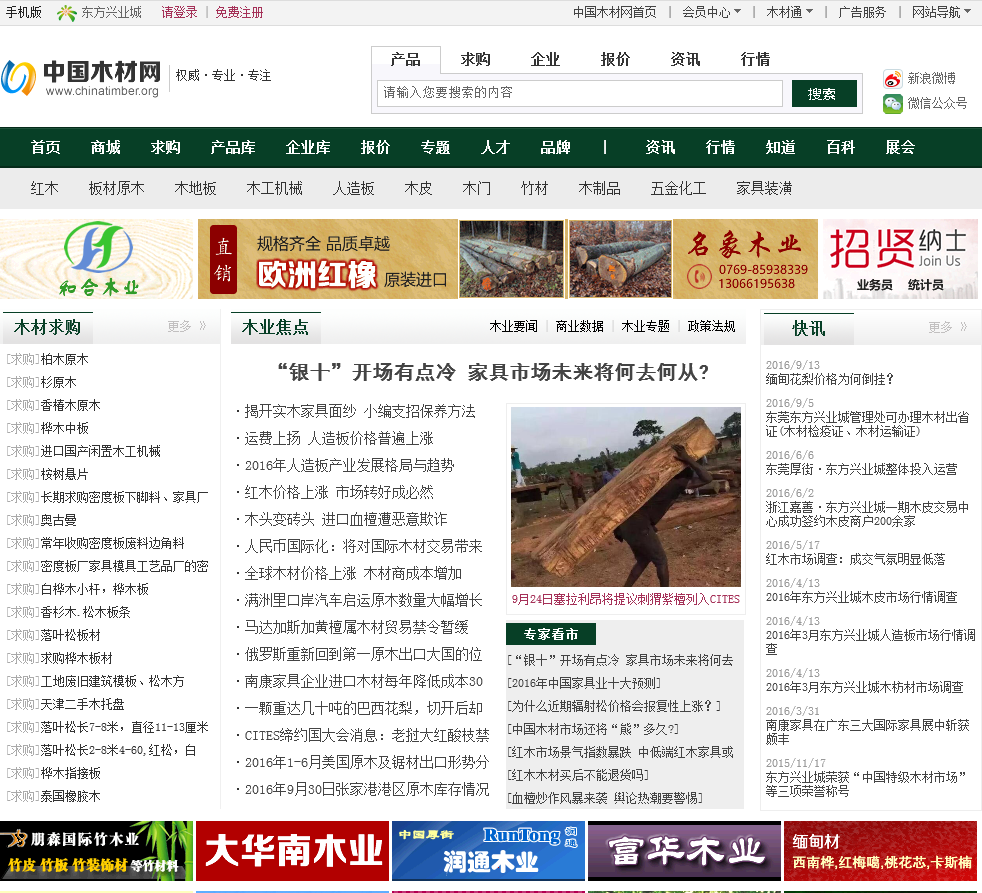The height and width of the screenshot is (893, 982).
Task: Select the 企业 search tab
Action: coord(545,59)
